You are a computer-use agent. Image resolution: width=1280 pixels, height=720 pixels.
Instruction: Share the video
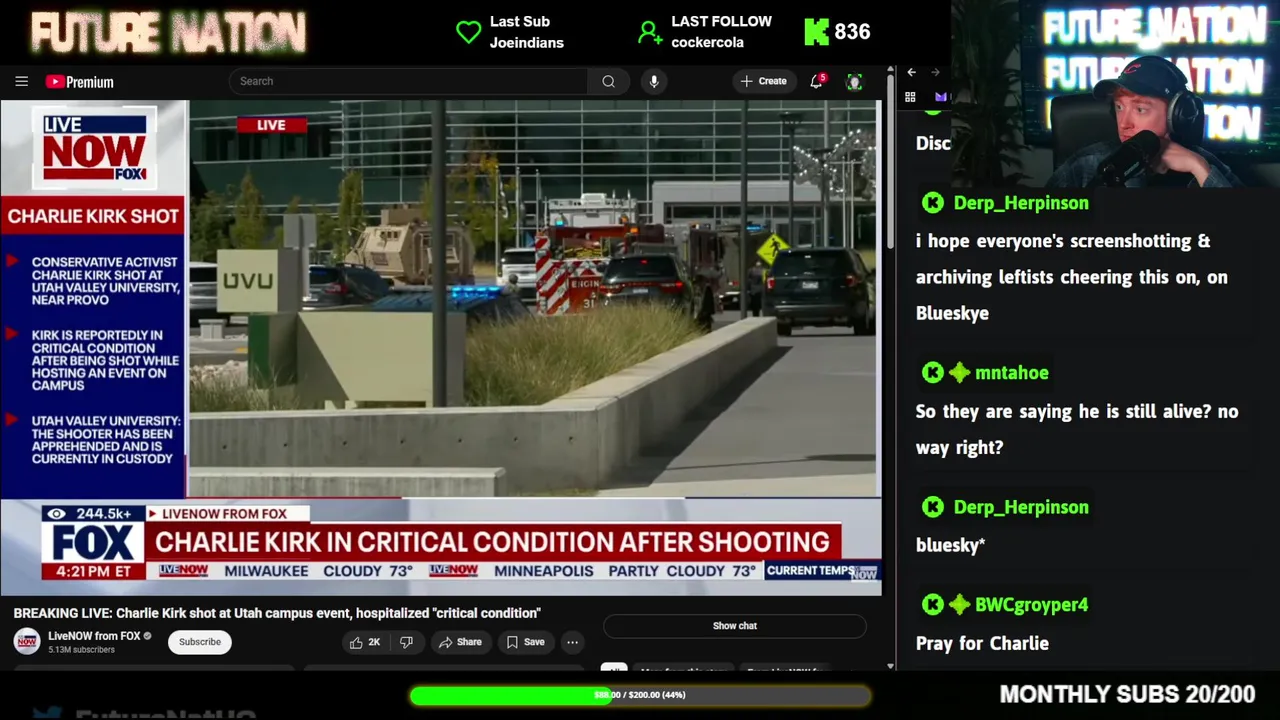[460, 642]
